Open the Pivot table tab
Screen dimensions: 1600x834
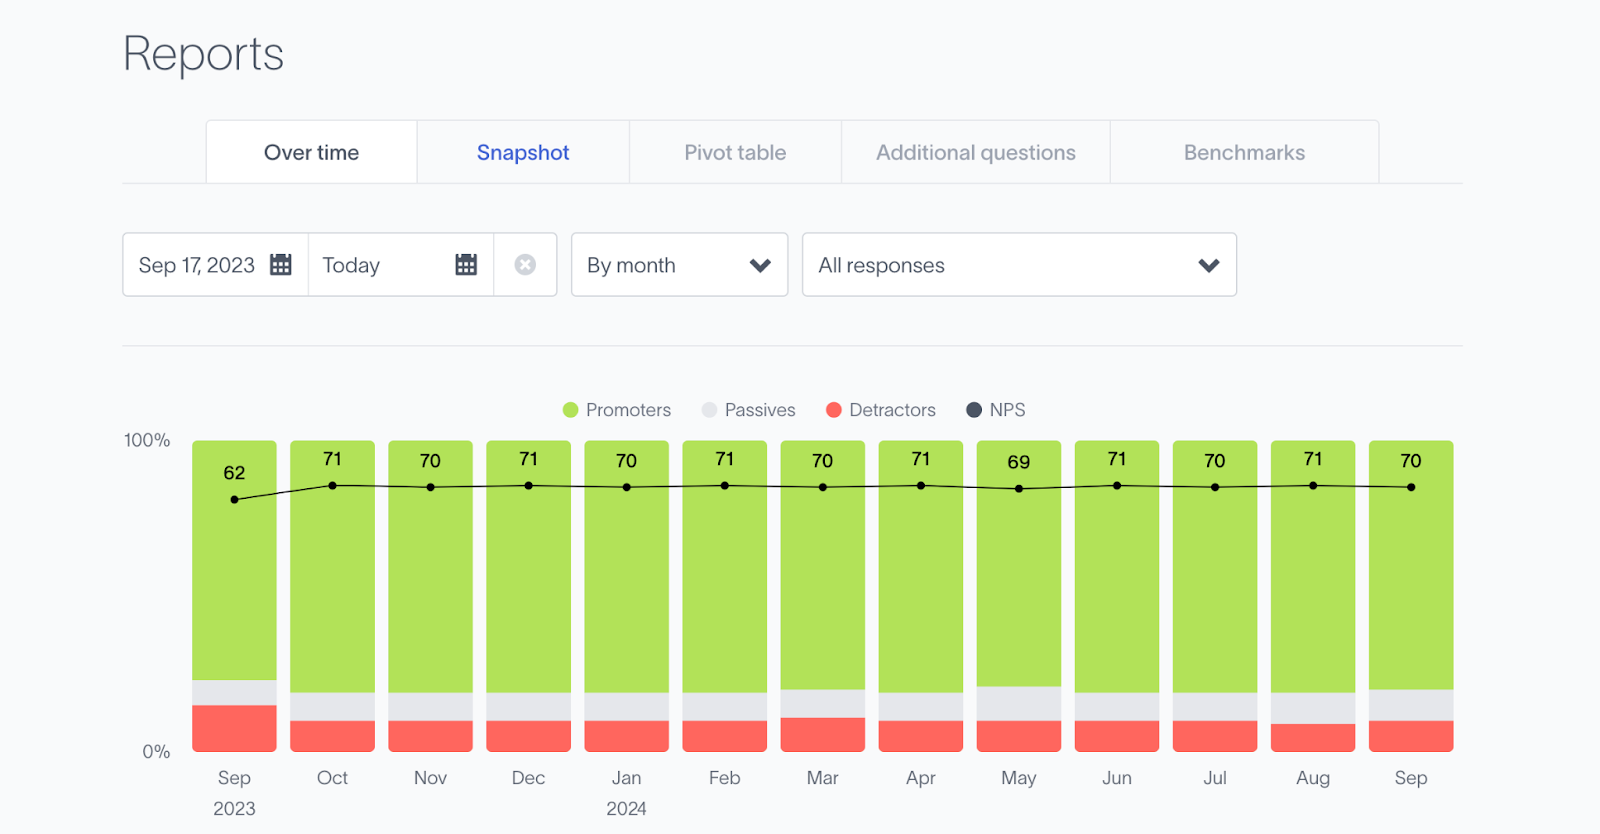[735, 152]
